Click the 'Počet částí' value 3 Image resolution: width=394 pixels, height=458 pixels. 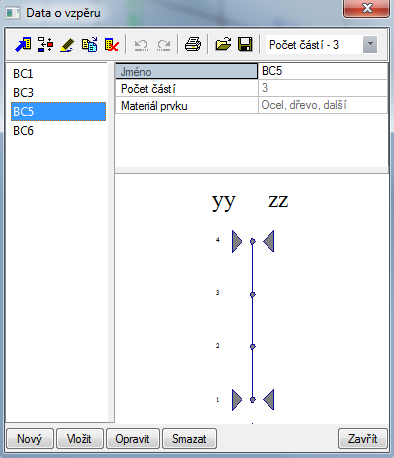point(323,88)
